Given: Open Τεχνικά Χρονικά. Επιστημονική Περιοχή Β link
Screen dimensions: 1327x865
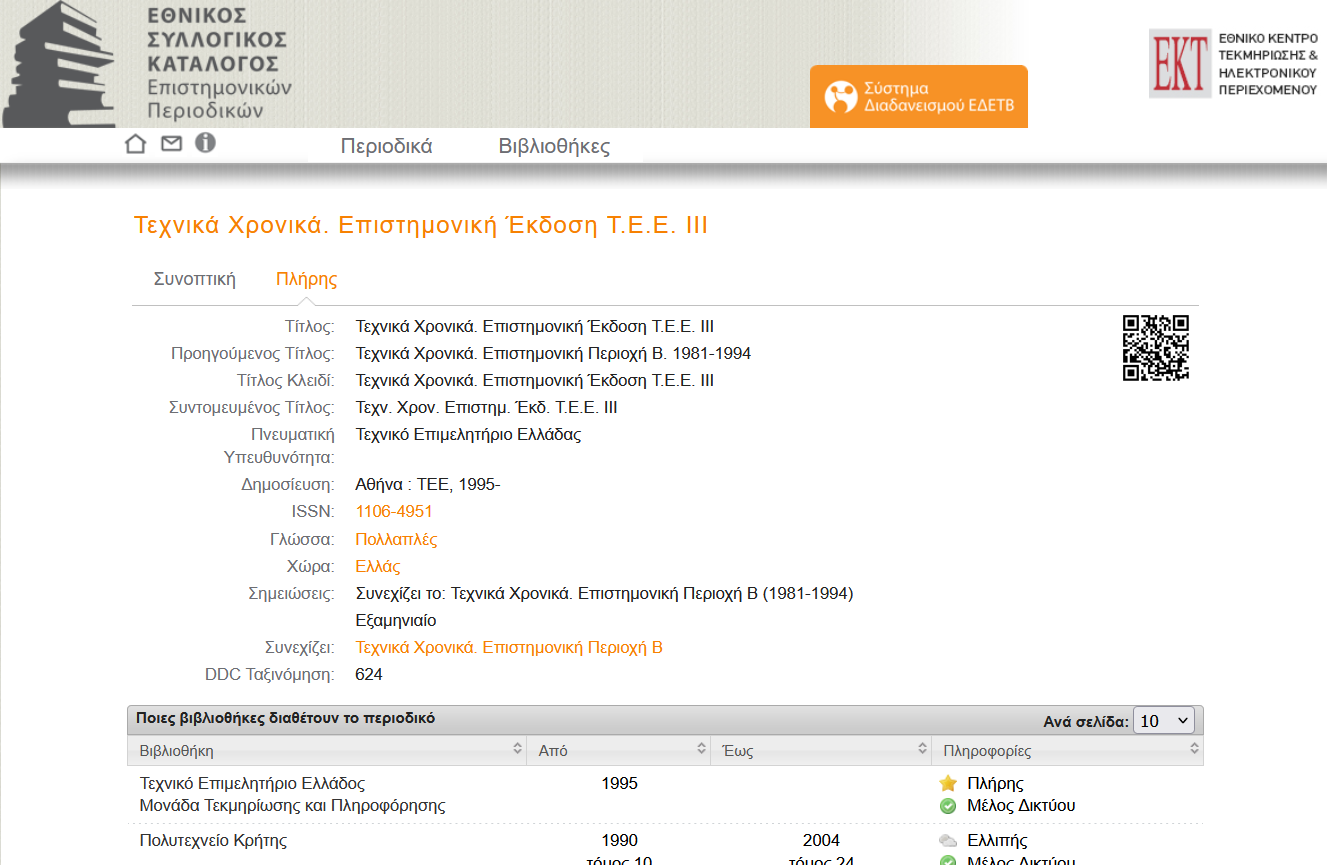Looking at the screenshot, I should coord(509,647).
